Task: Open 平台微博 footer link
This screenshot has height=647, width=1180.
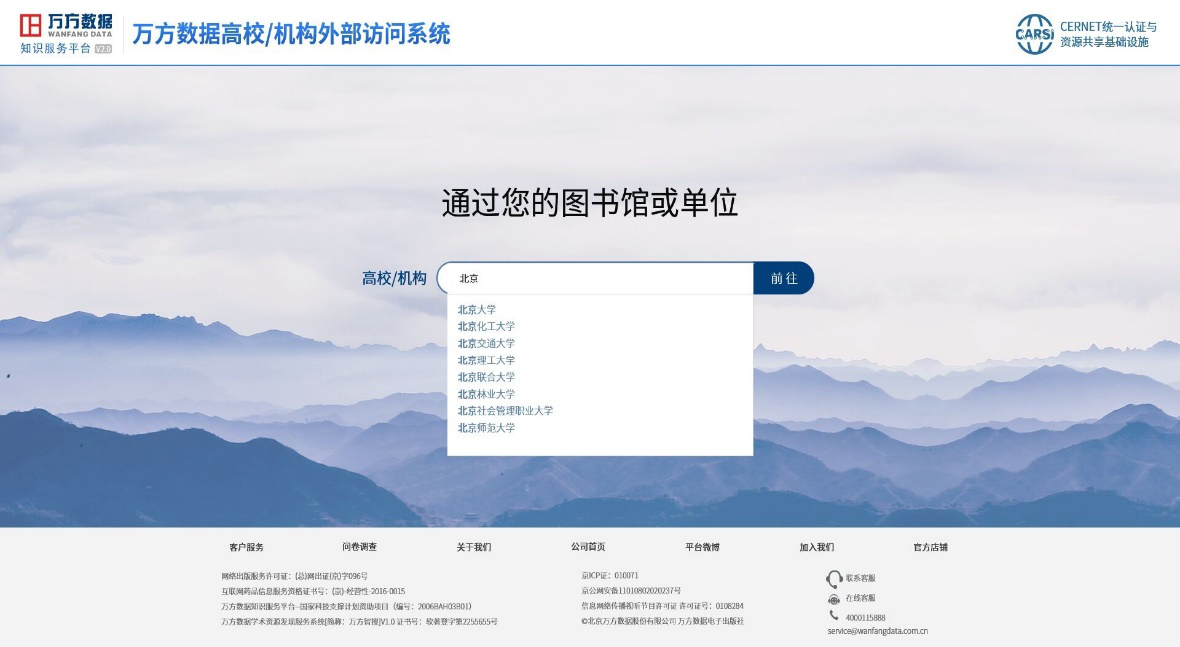Action: pos(702,547)
